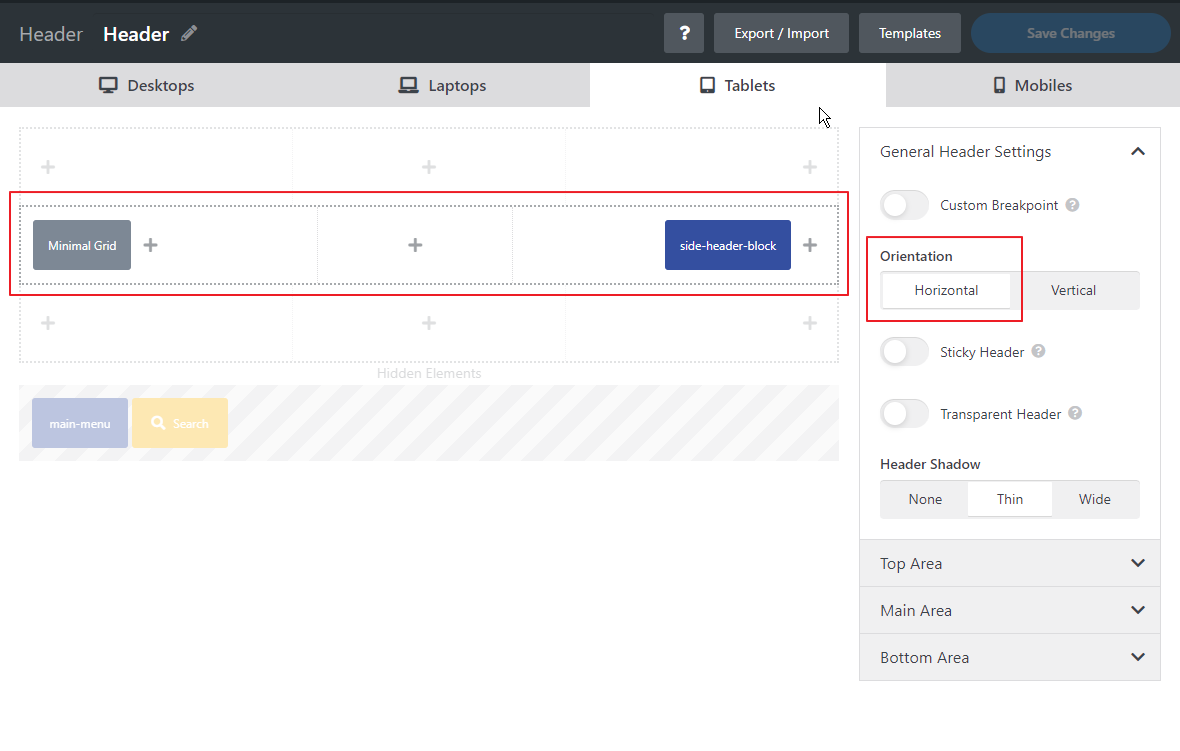Show help tooltip for Custom Breakpoint

[x=1072, y=205]
